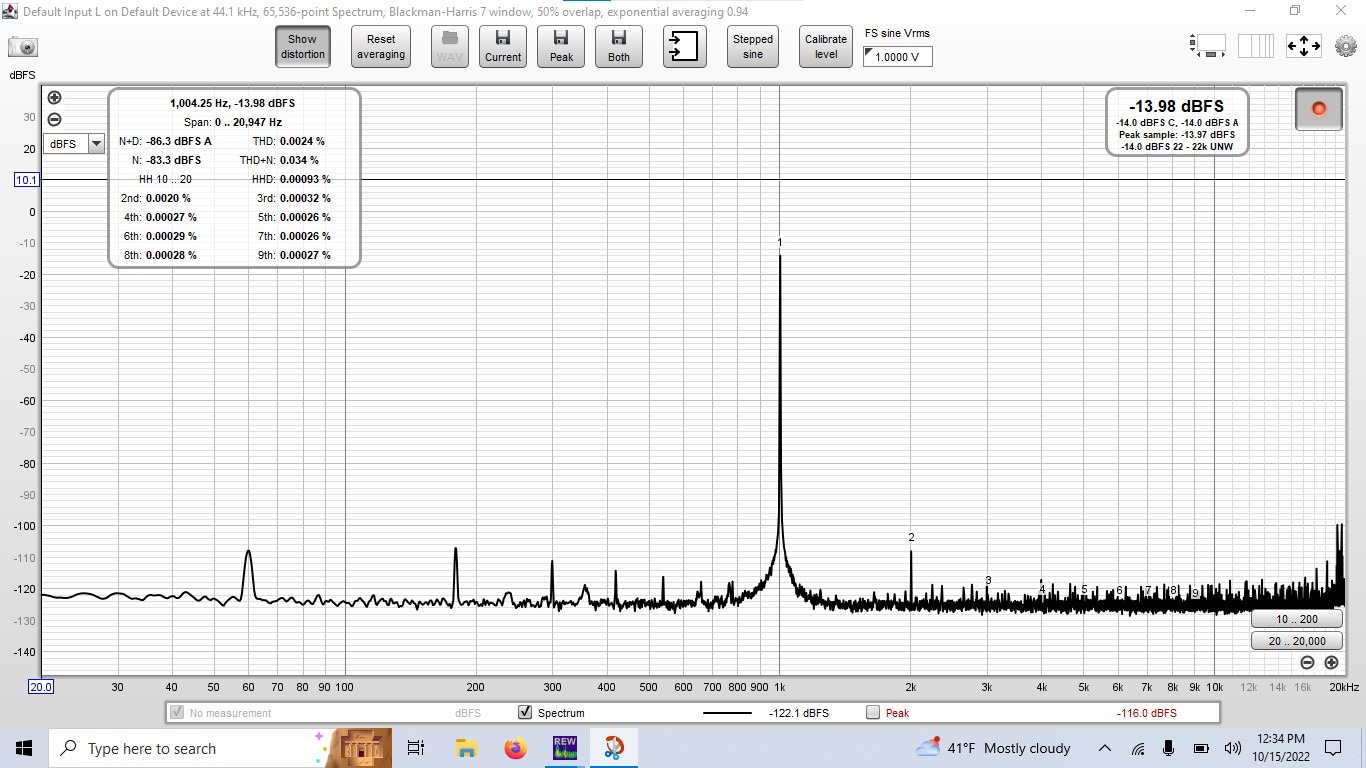Click the -116.0 dBFS Peak legend value
Image resolution: width=1366 pixels, height=768 pixels.
(x=1146, y=713)
